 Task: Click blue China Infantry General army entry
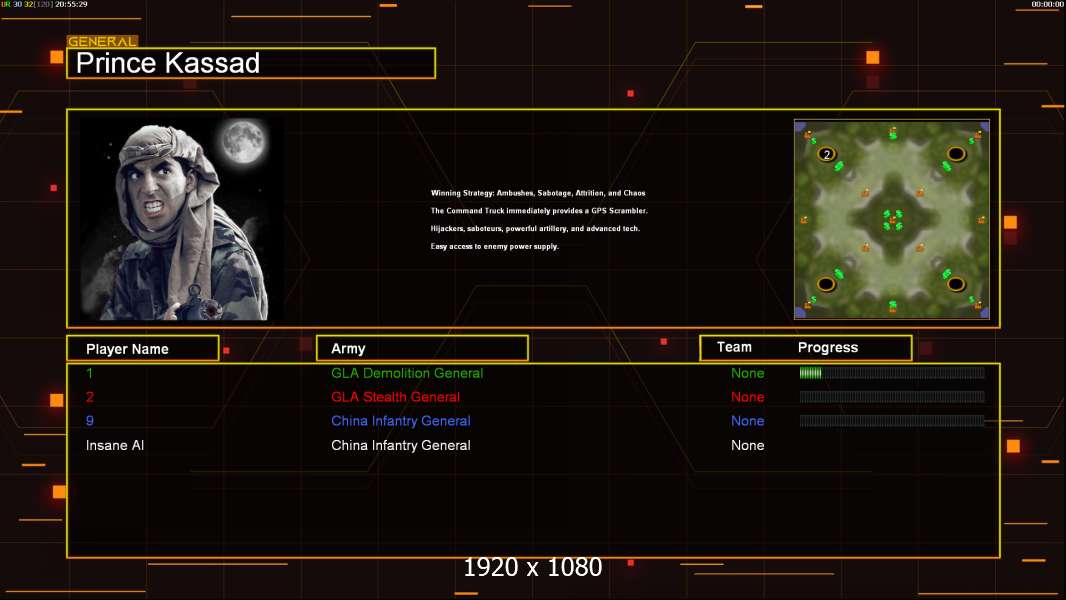[400, 421]
